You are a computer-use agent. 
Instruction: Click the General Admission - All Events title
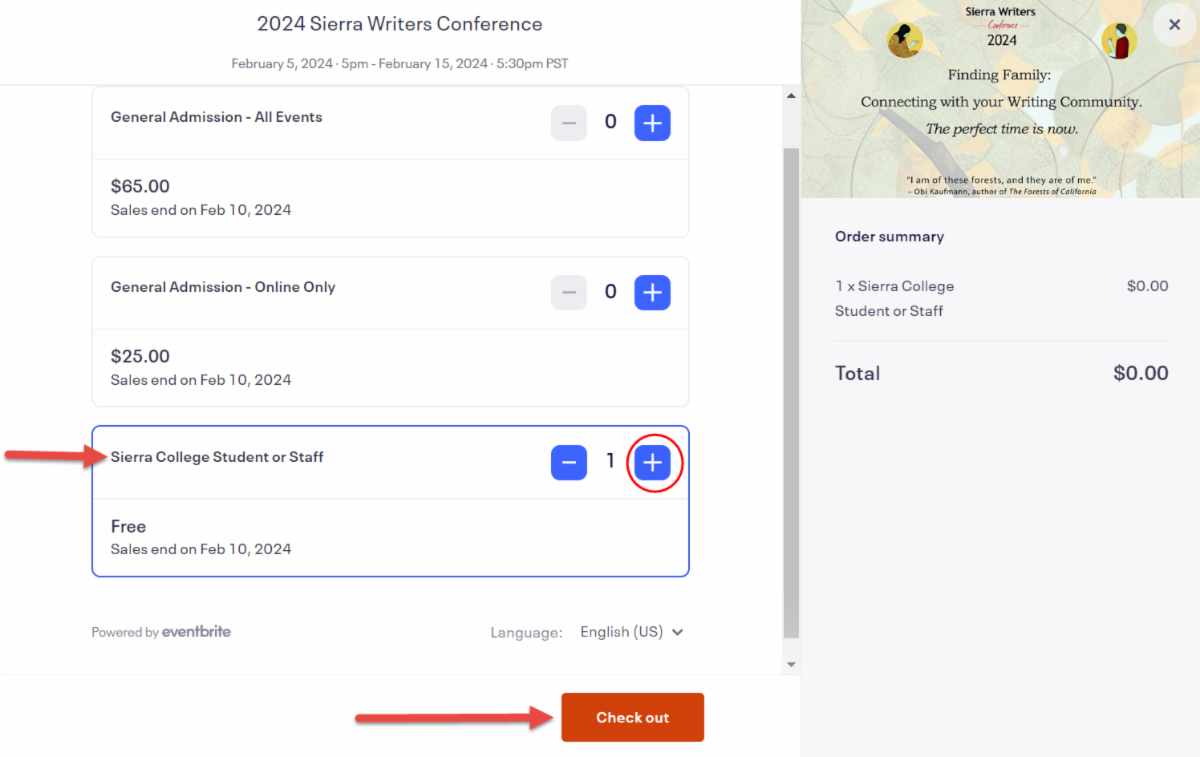(216, 117)
